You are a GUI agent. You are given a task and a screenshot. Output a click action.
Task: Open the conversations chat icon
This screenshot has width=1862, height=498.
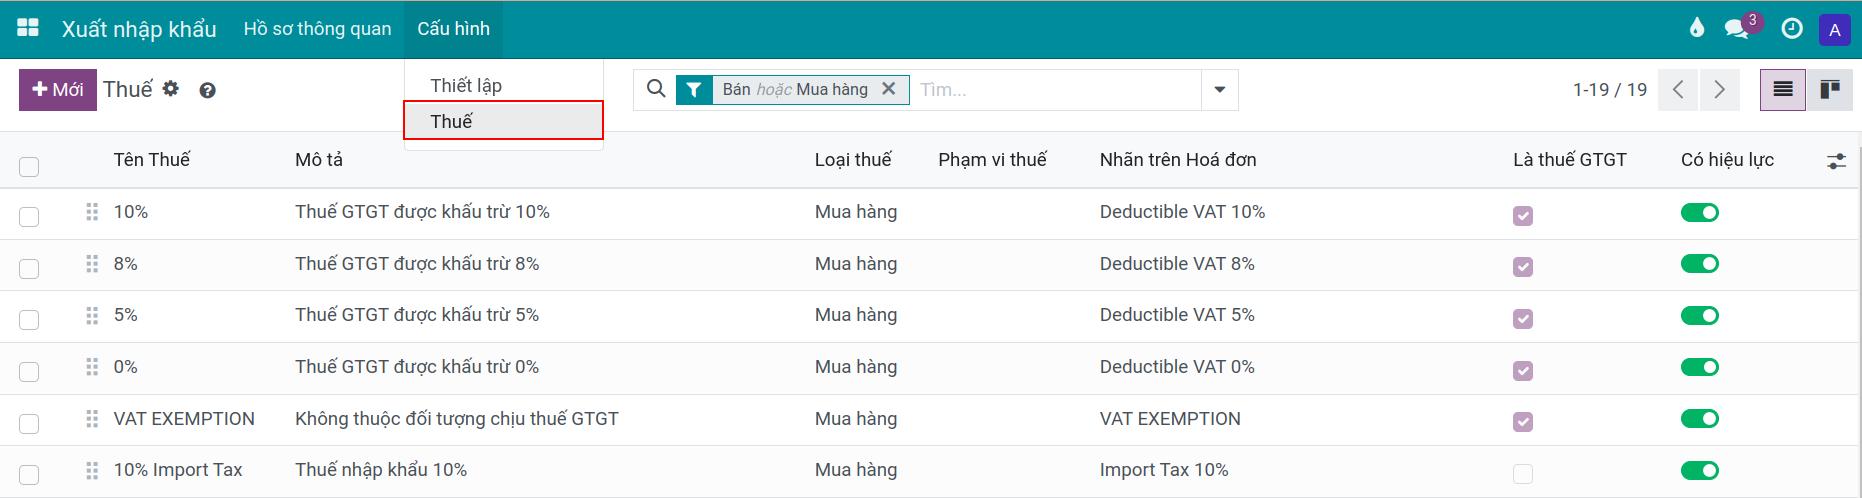tap(1737, 29)
